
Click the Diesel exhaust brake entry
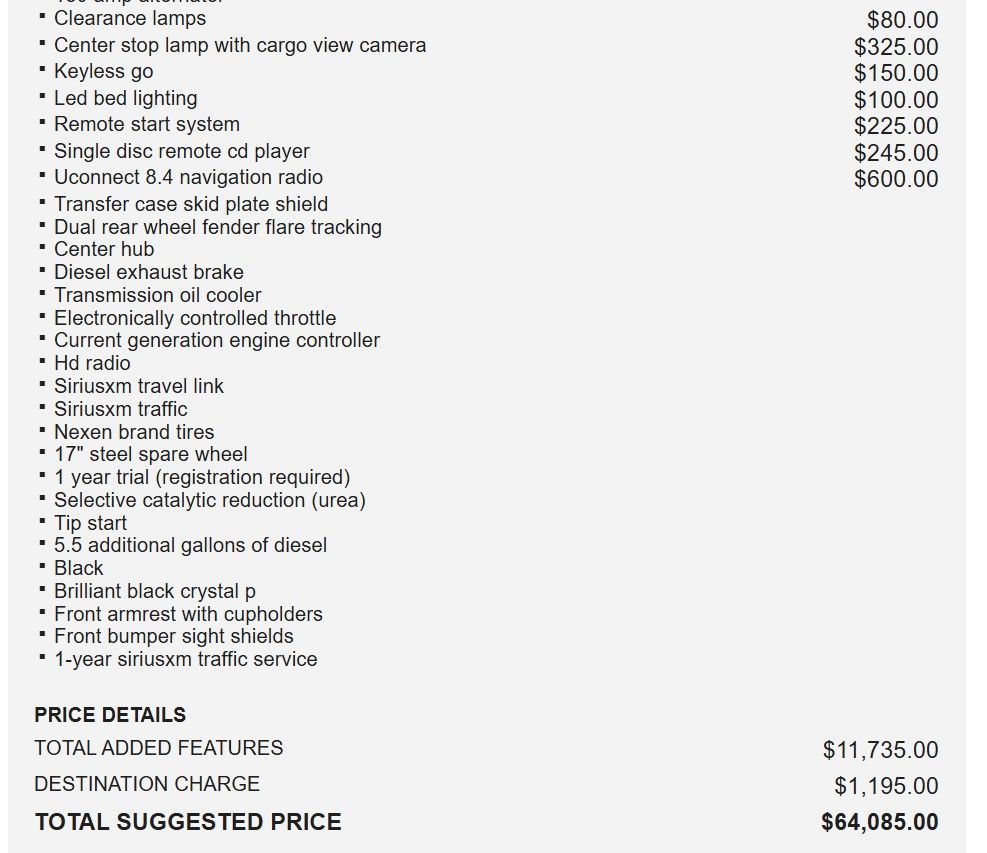coord(148,272)
